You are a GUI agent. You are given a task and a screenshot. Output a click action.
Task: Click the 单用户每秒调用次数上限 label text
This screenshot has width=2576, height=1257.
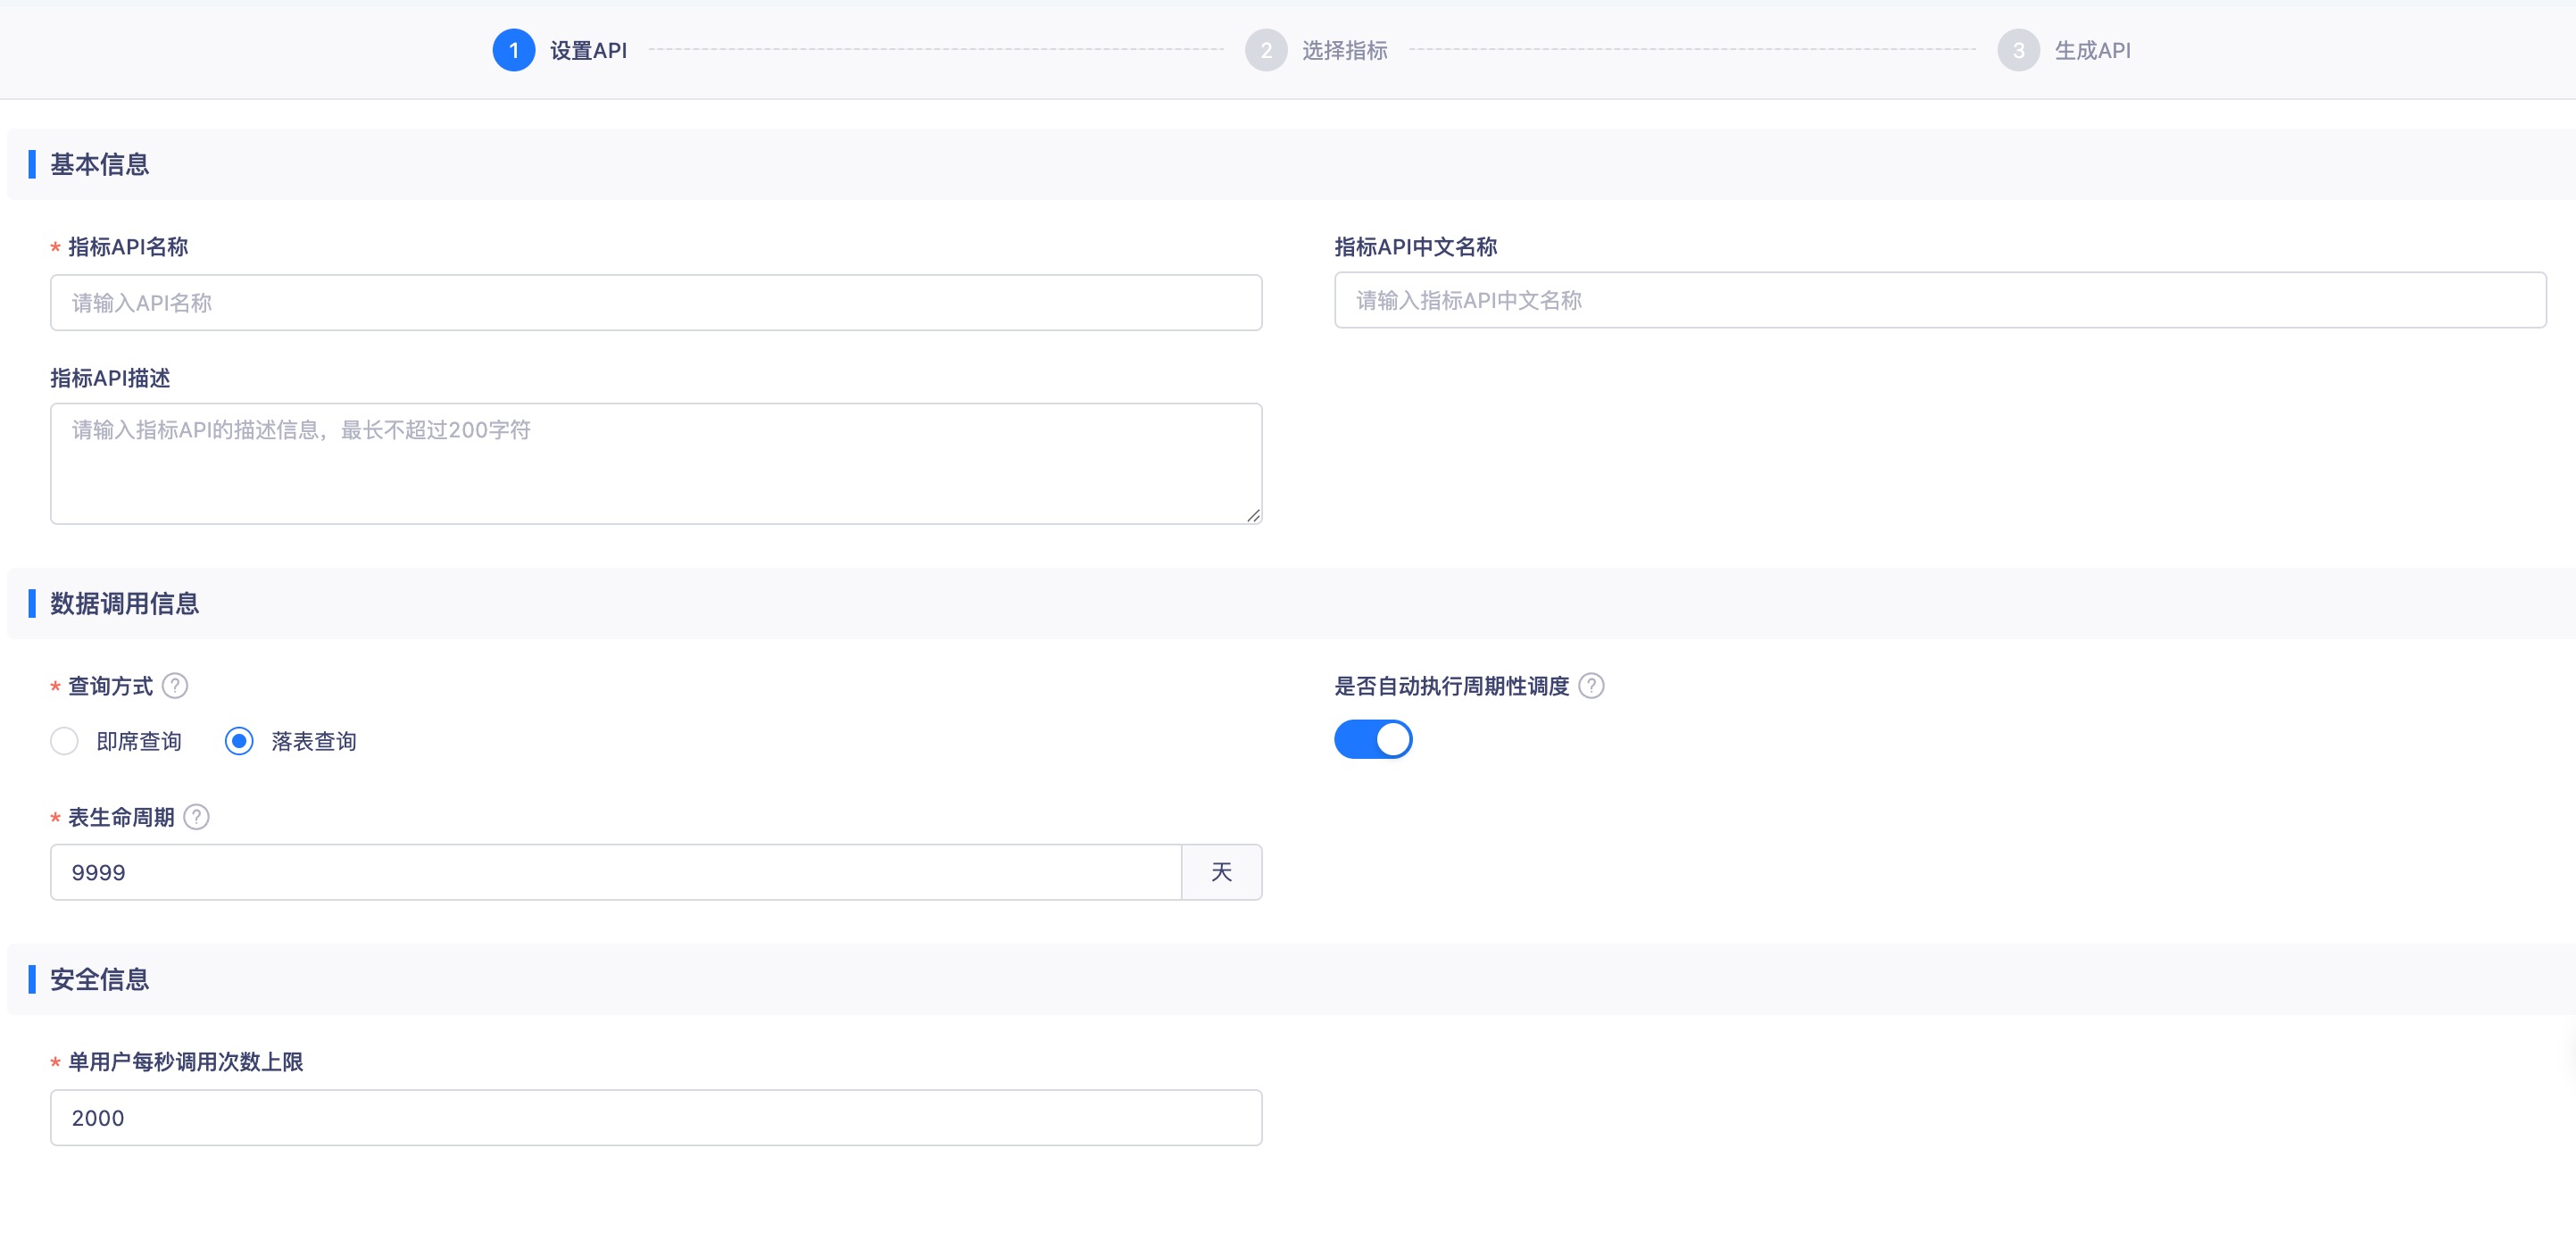(x=185, y=1062)
